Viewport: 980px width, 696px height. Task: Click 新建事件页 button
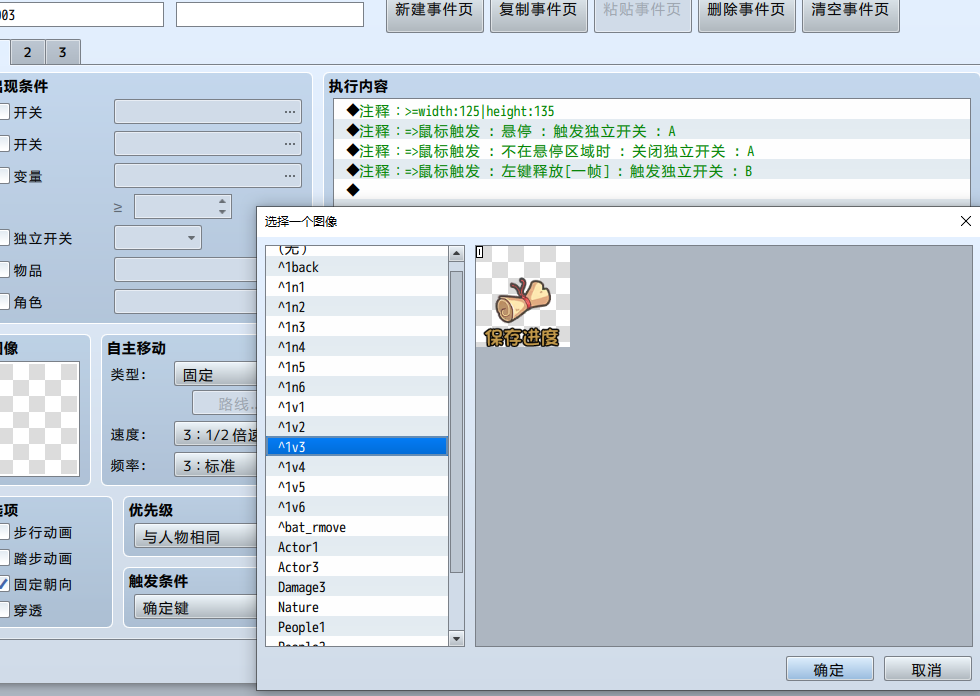pos(434,14)
